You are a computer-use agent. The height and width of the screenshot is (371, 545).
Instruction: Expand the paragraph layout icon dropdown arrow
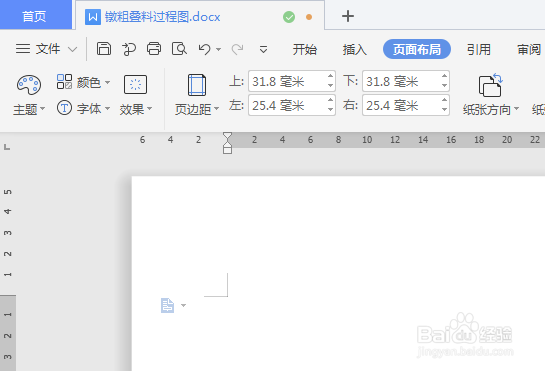click(x=184, y=305)
